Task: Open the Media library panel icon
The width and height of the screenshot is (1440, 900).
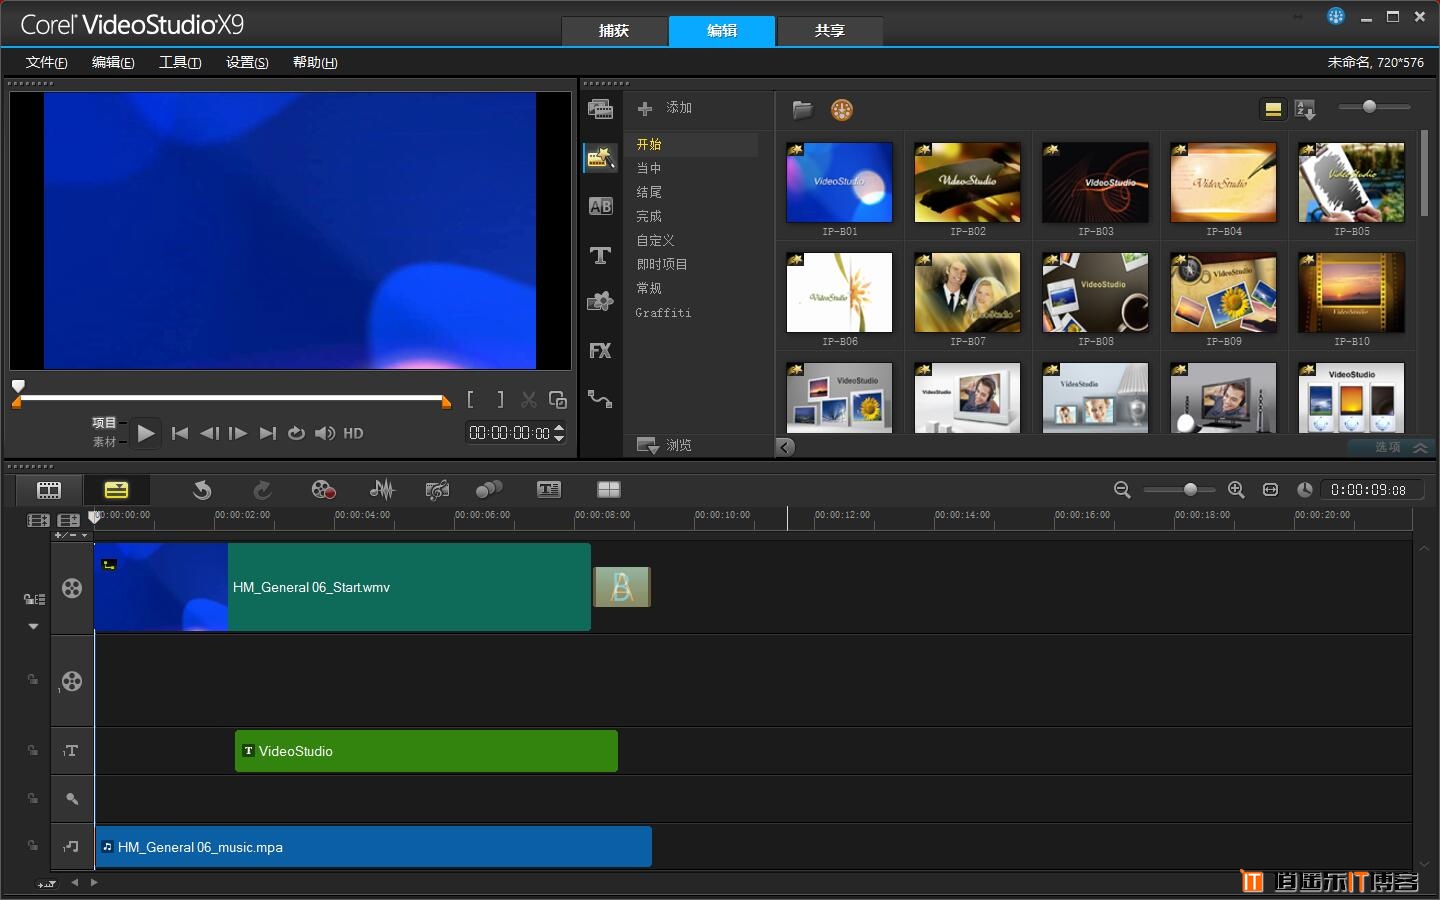Action: tap(600, 109)
